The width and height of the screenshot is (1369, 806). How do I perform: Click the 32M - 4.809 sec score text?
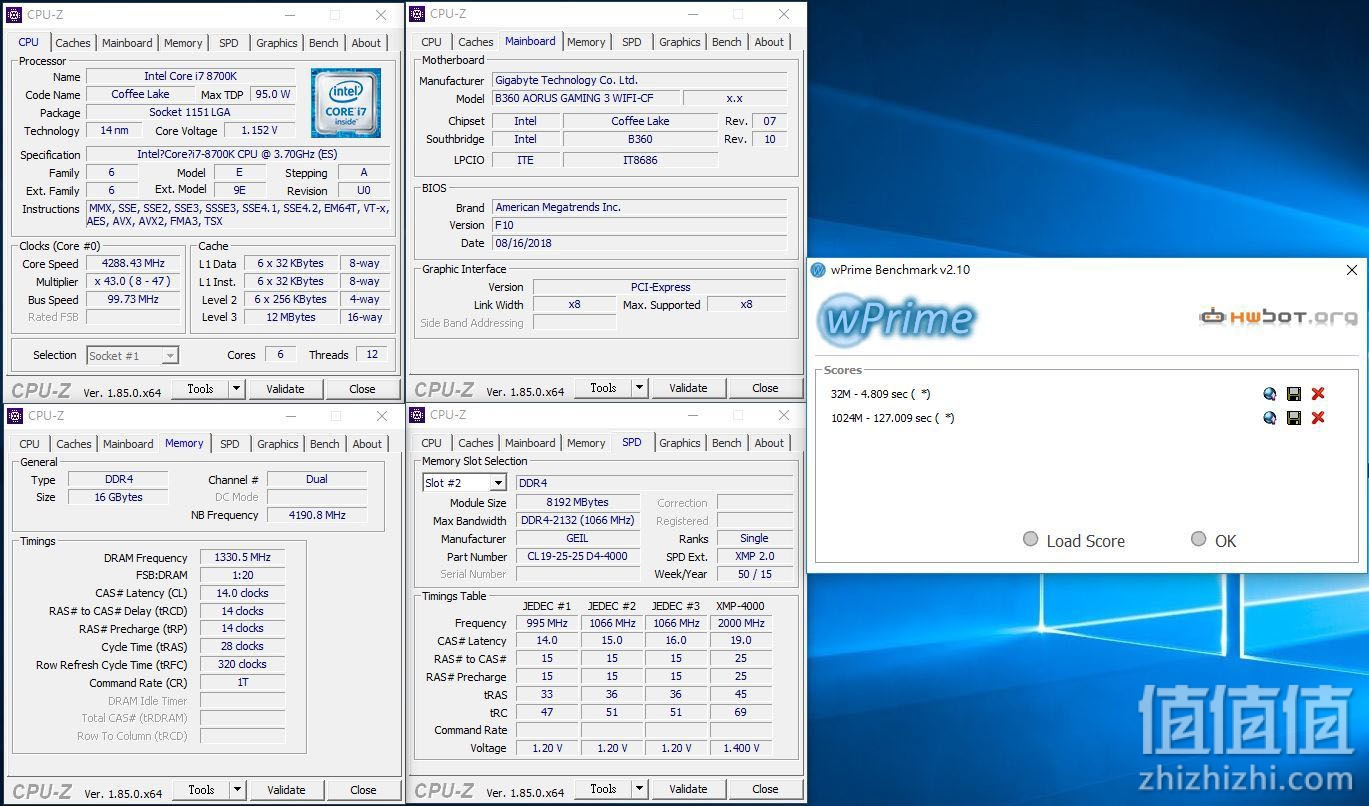tap(881, 394)
